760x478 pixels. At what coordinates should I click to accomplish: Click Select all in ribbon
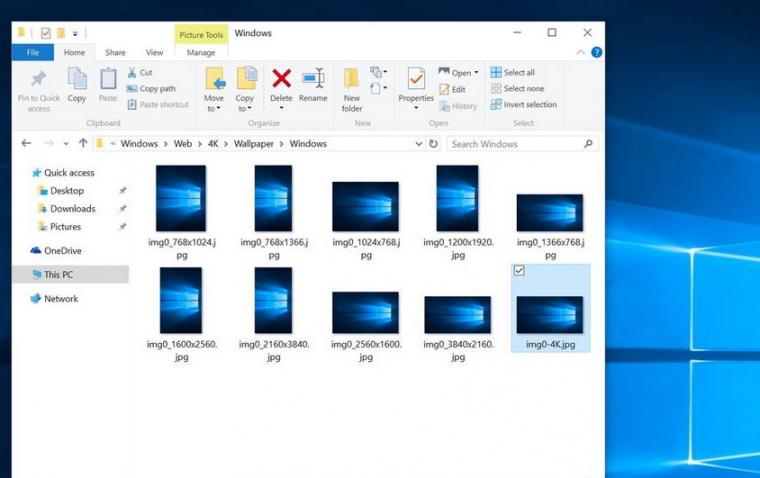click(512, 72)
